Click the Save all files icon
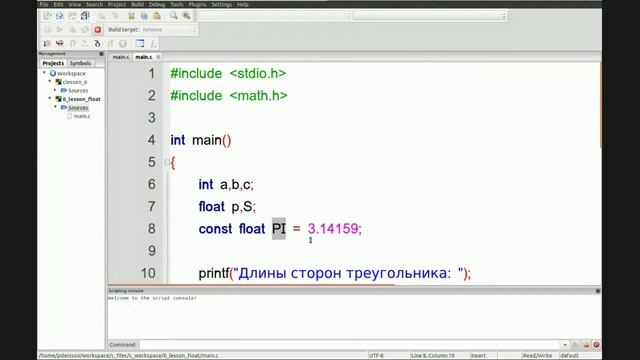Viewport: 640px width, 360px height. (85, 16)
